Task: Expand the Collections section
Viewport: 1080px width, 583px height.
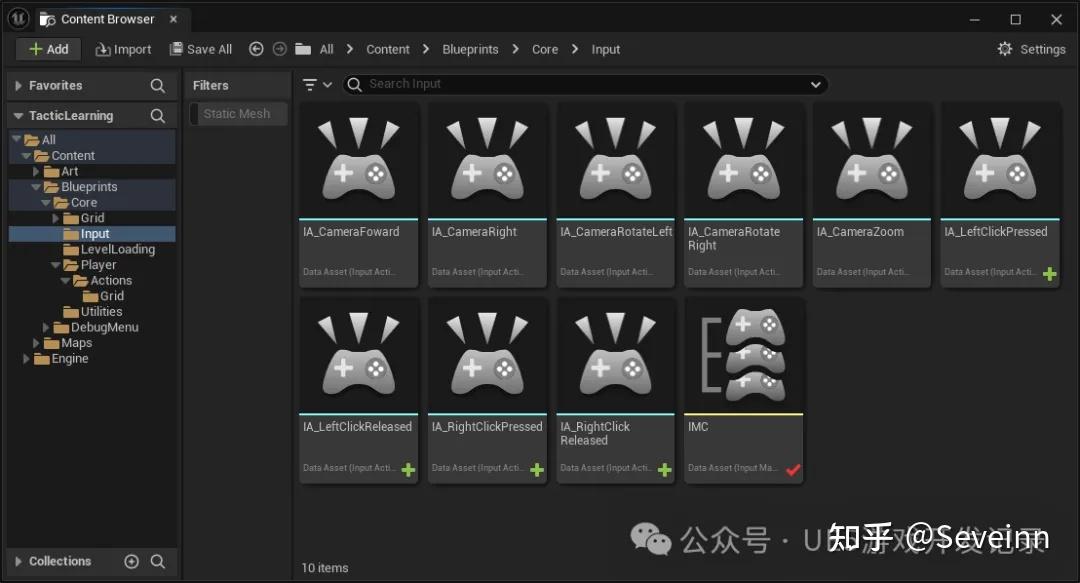Action: pos(19,562)
